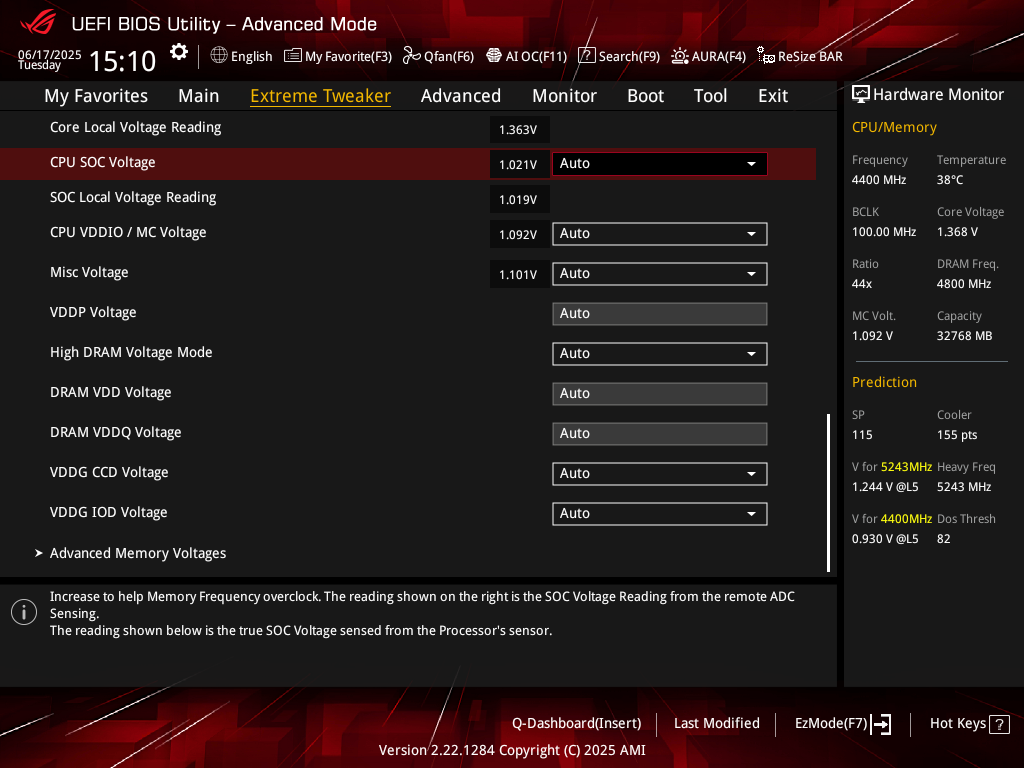
Task: Click the 1.092V value beside CPU VDDIO
Action: pyautogui.click(x=519, y=234)
